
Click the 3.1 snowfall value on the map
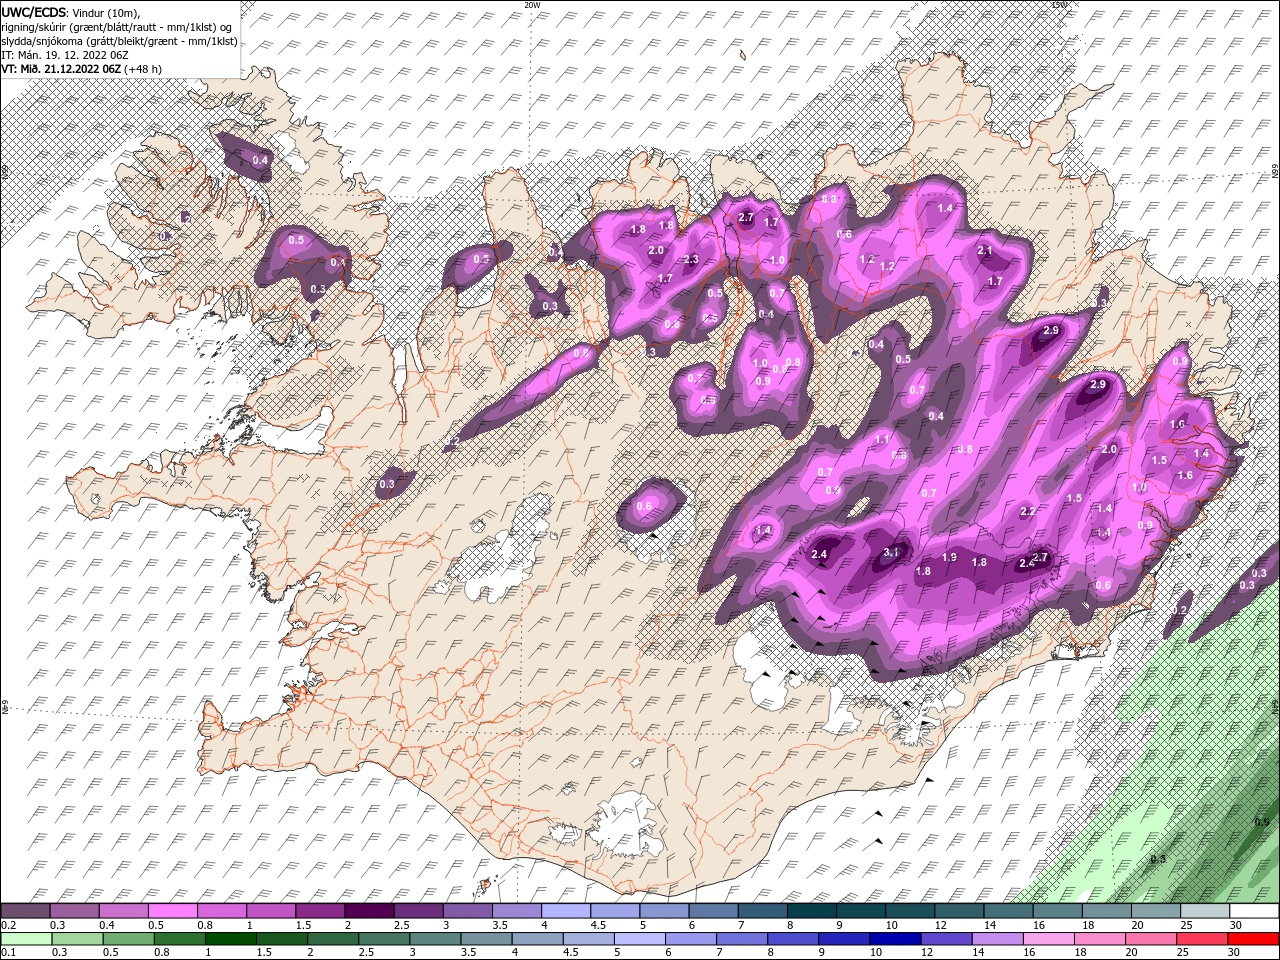893,552
